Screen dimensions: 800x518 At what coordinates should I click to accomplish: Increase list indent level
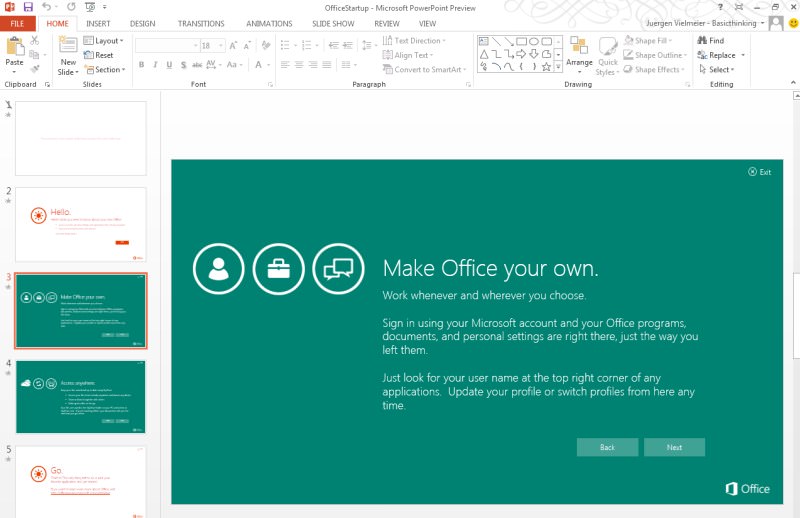click(348, 45)
